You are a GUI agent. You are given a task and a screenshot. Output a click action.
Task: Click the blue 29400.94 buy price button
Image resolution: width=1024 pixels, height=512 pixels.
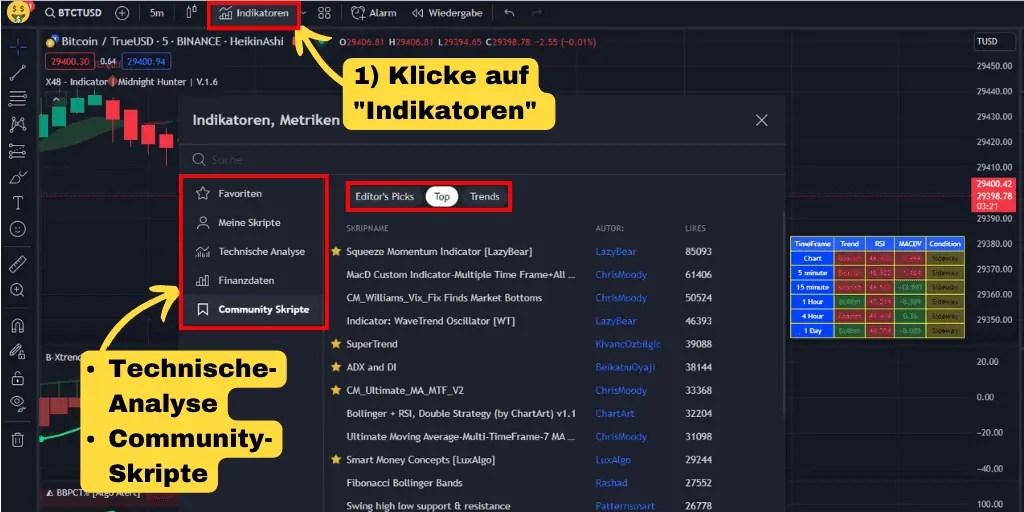pos(147,62)
